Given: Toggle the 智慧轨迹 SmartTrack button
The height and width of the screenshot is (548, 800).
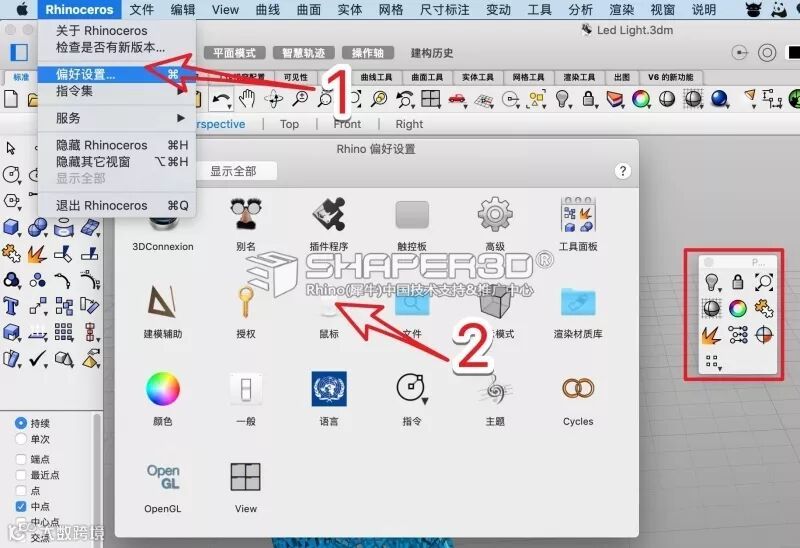Looking at the screenshot, I should pos(304,53).
